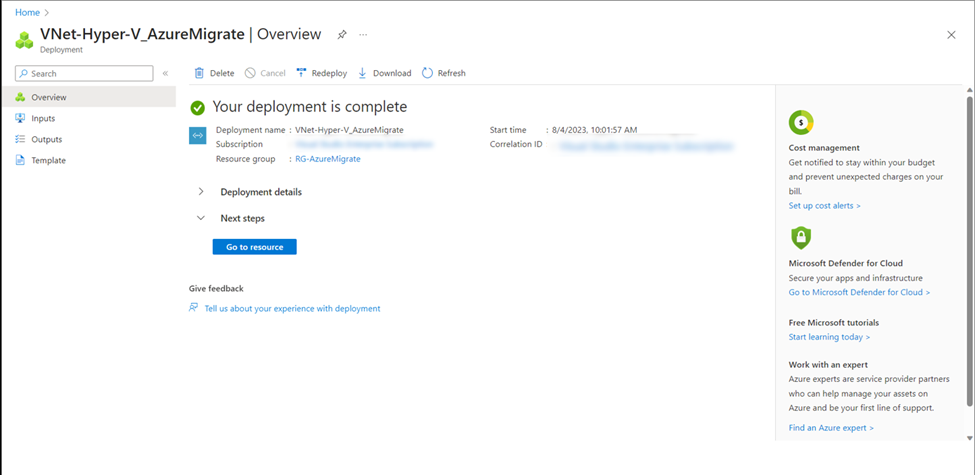Image resolution: width=975 pixels, height=475 pixels.
Task: Click the Refresh toolbar label
Action: click(451, 73)
